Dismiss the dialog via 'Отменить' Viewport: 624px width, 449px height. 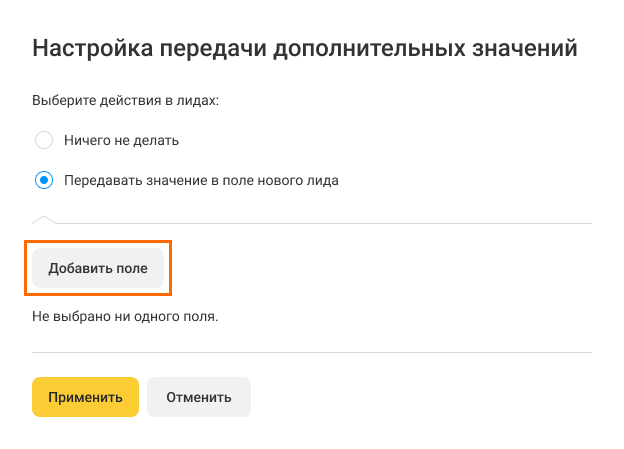pos(199,397)
